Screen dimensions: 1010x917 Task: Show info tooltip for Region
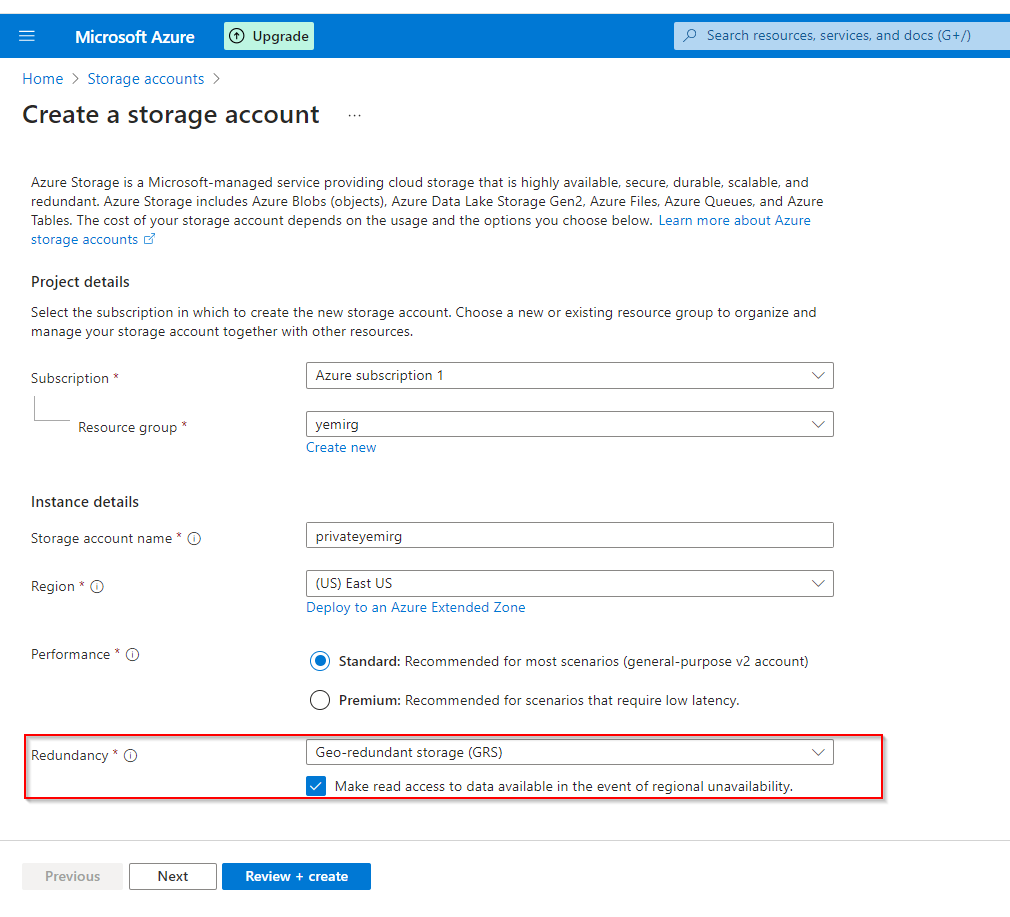97,587
